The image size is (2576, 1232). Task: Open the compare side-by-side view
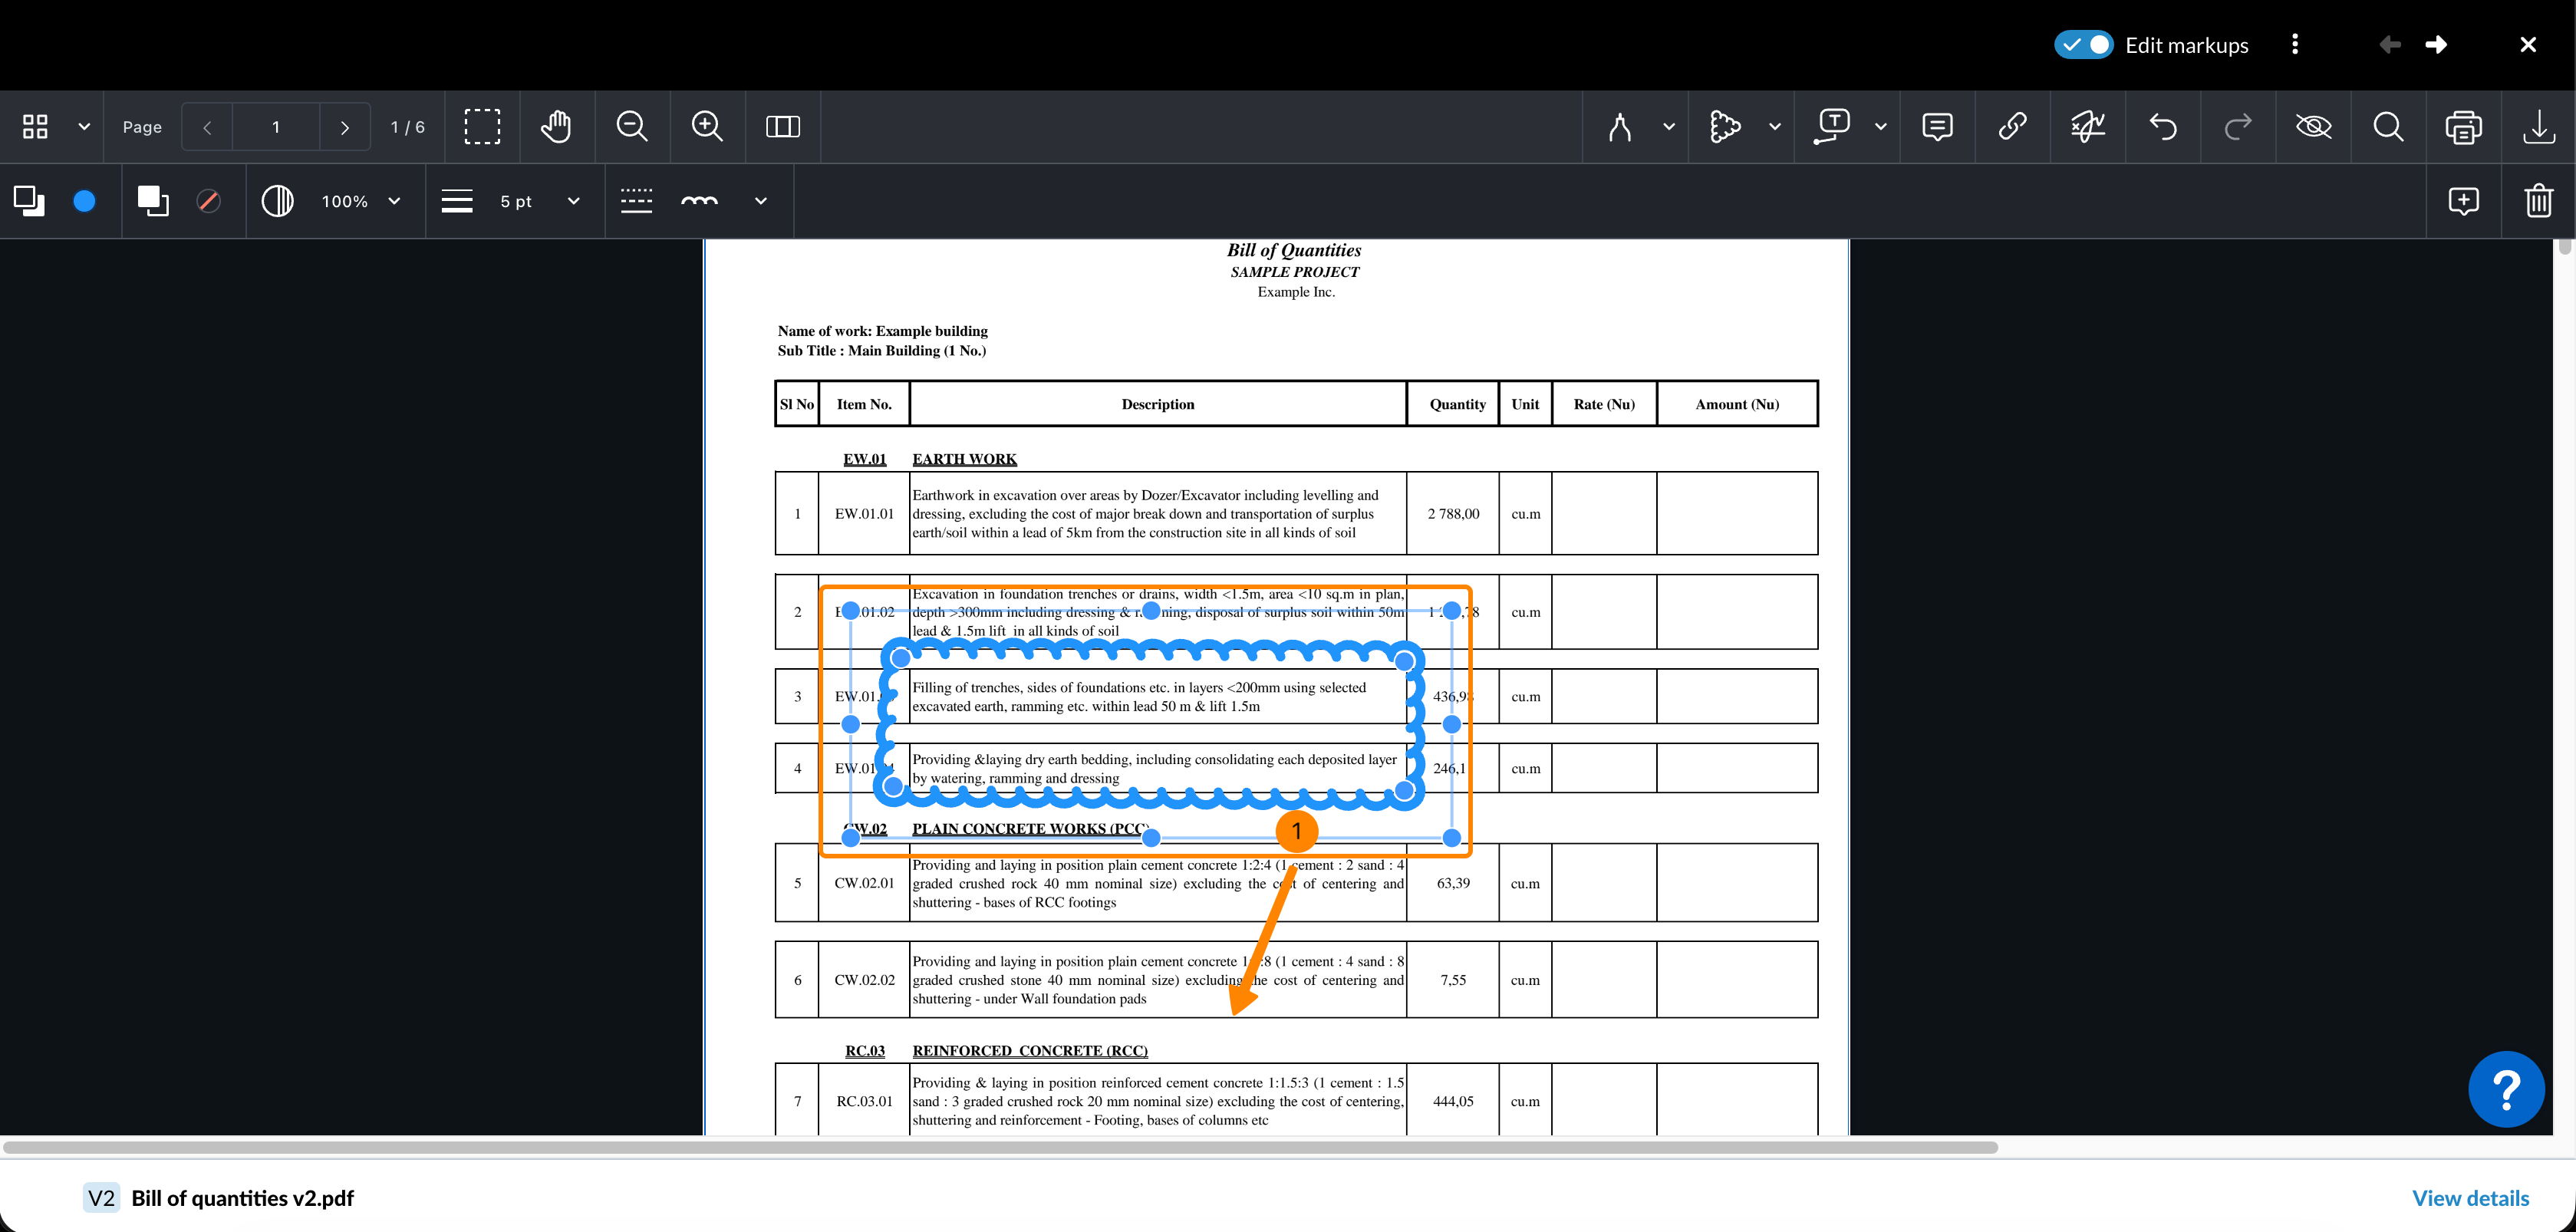(782, 127)
